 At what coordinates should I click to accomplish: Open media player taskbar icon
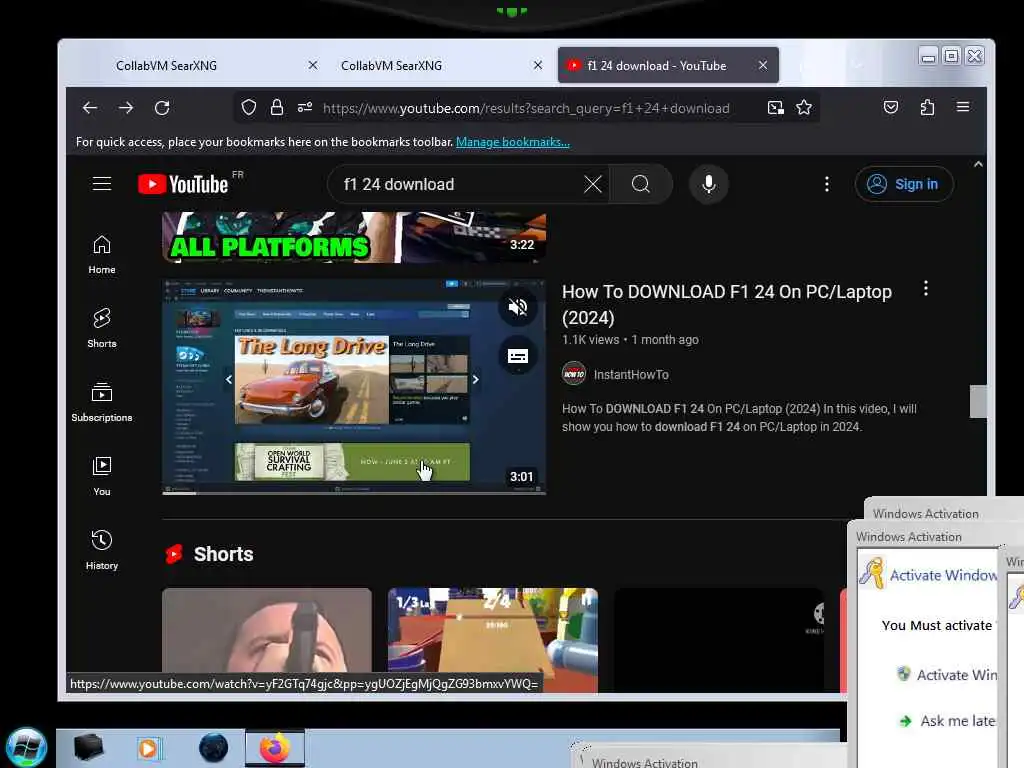(150, 748)
